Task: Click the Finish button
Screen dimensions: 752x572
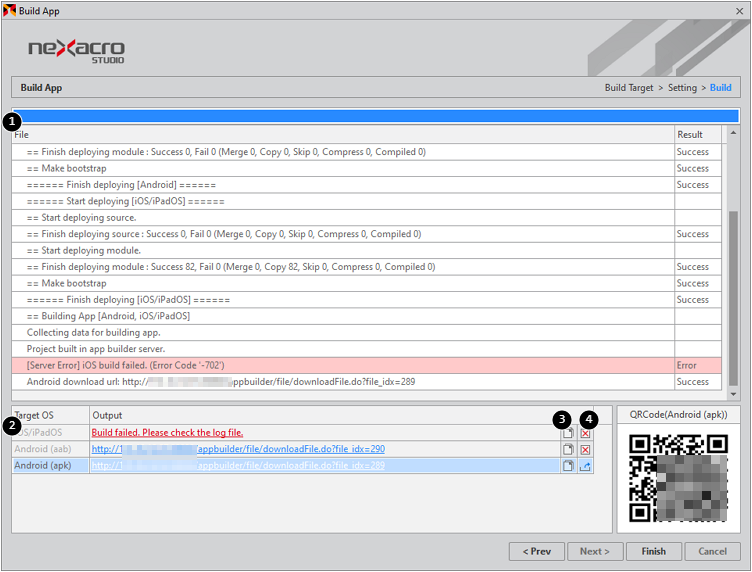Action: [654, 551]
